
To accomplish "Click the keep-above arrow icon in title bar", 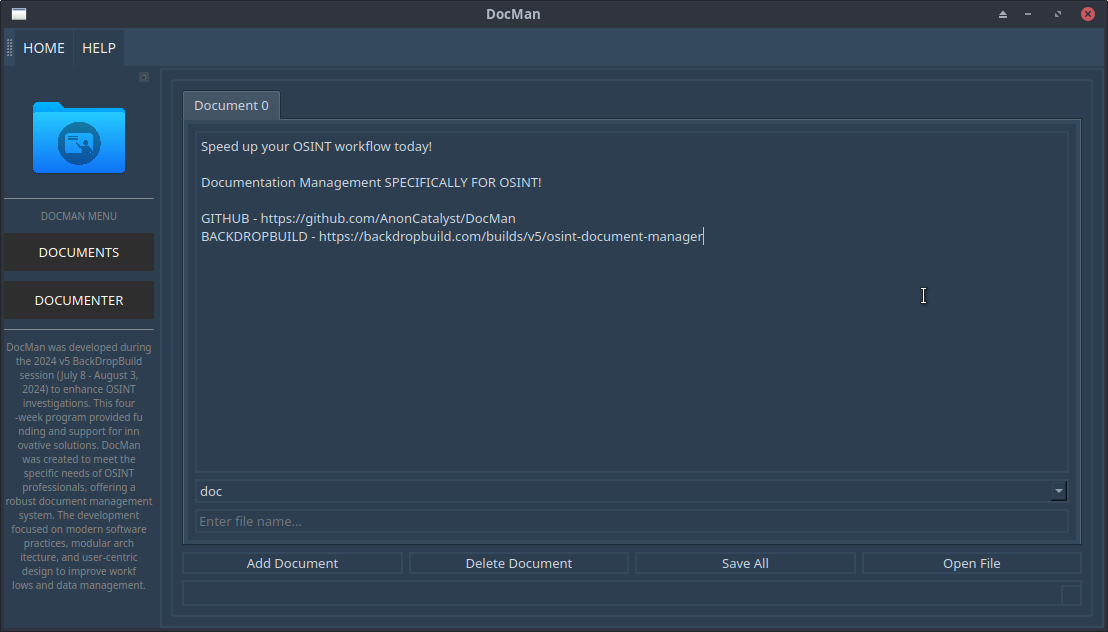I will click(1003, 14).
